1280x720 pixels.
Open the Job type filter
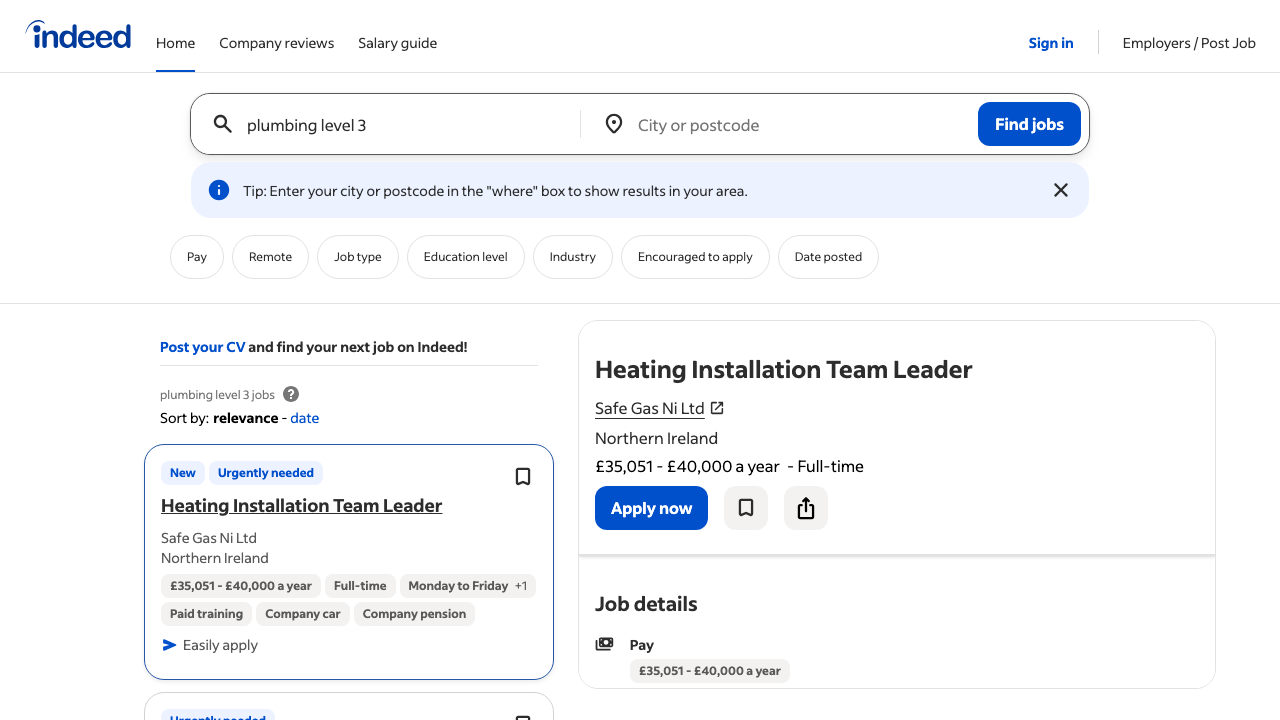point(357,256)
